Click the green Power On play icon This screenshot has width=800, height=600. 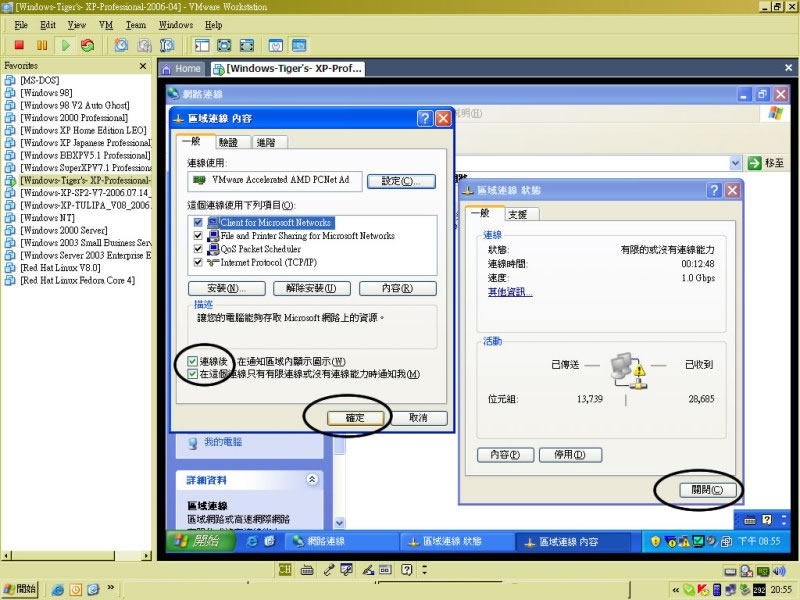[x=65, y=45]
